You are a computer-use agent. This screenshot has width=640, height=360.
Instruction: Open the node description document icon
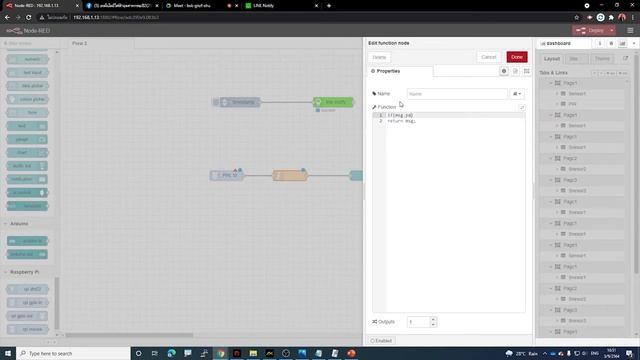click(x=516, y=71)
